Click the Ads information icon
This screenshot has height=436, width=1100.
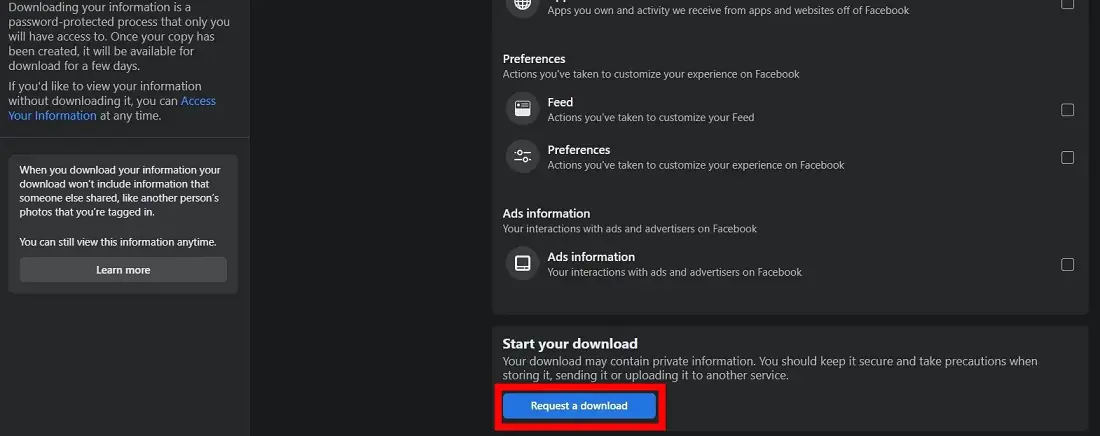pyautogui.click(x=522, y=264)
